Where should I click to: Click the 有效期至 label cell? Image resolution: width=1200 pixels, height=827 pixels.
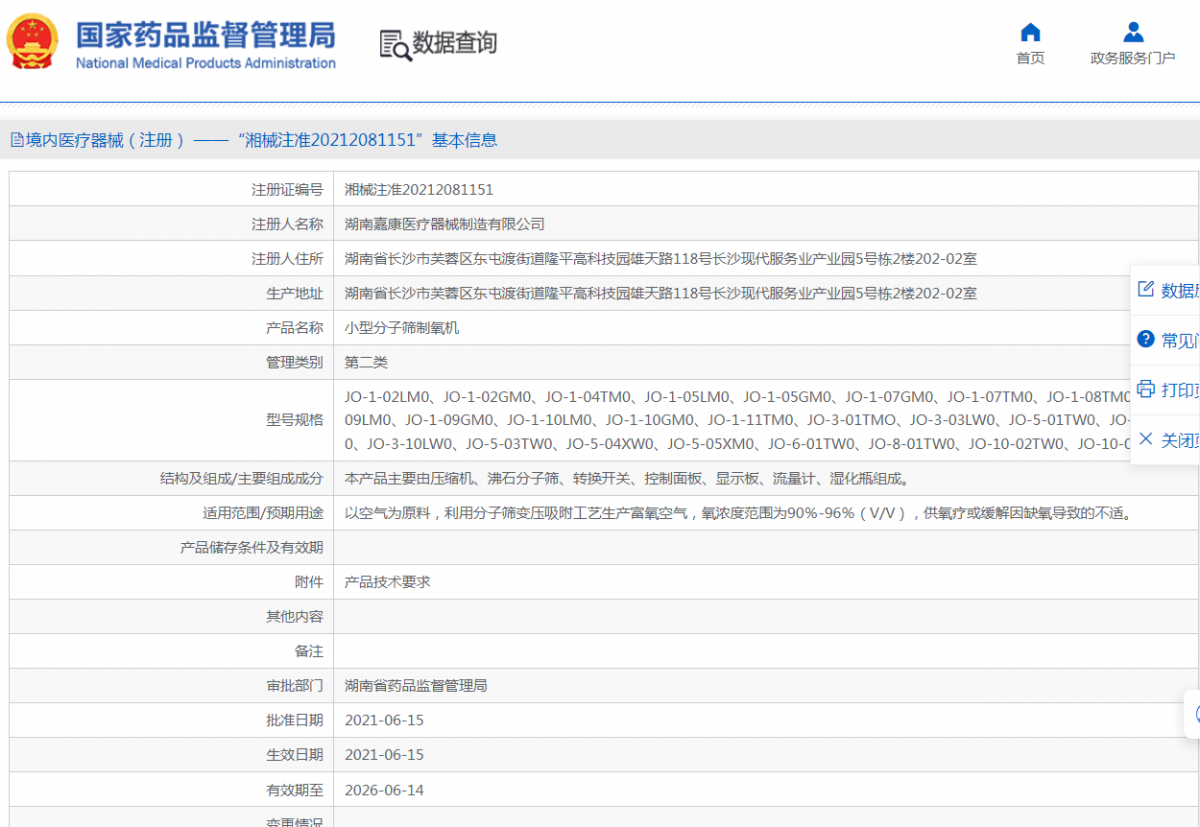(x=171, y=790)
